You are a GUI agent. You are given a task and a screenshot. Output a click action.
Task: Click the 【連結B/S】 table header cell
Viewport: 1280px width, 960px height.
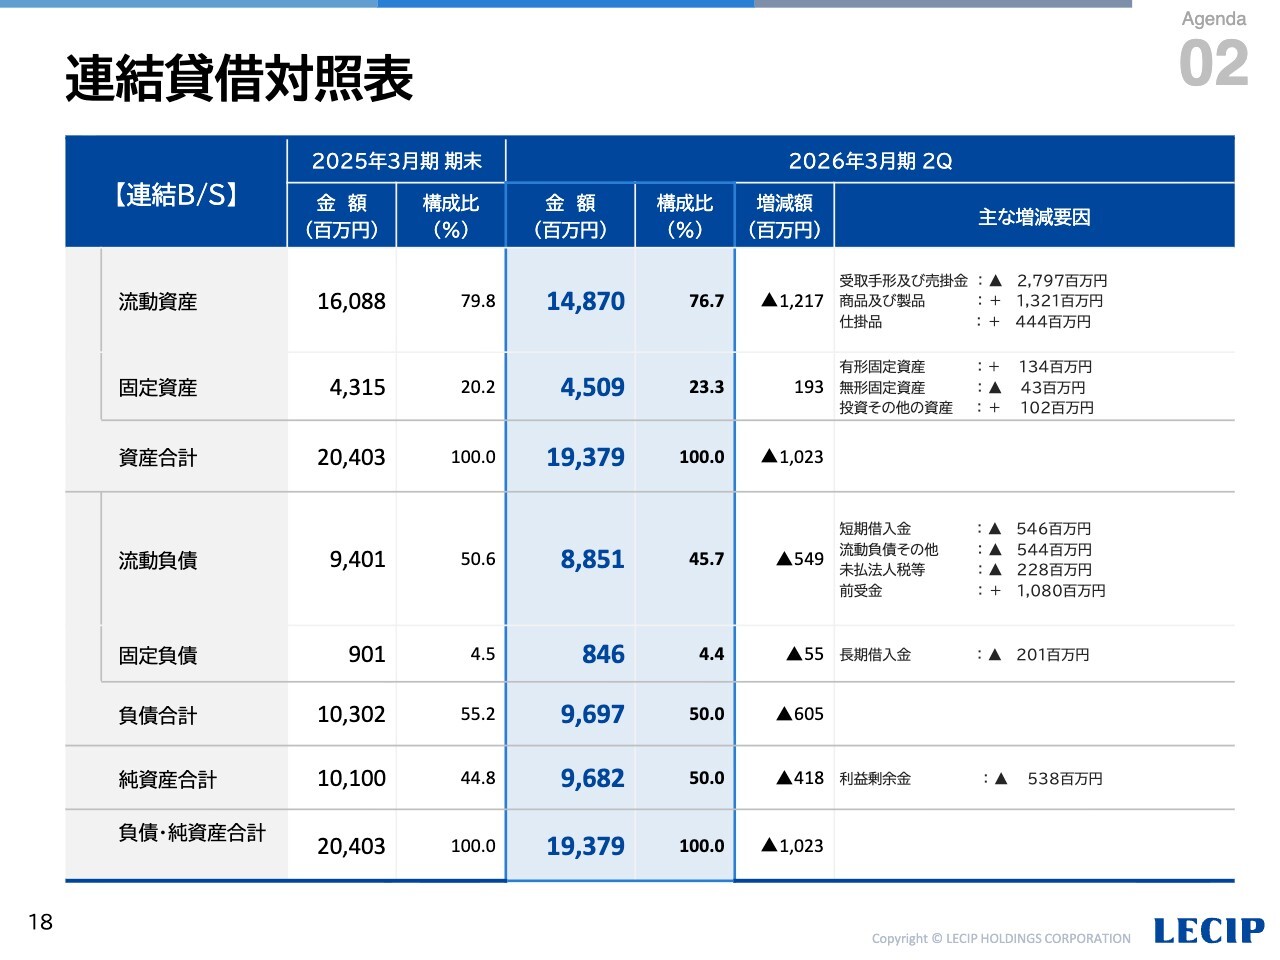coord(176,194)
